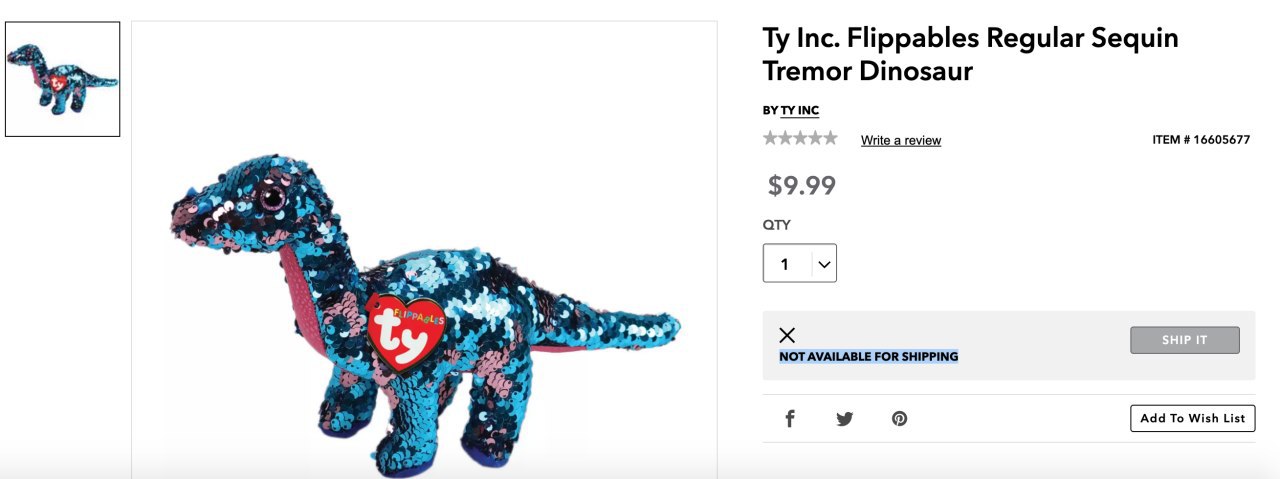
Task: Share product via Twitter icon
Action: tap(845, 419)
